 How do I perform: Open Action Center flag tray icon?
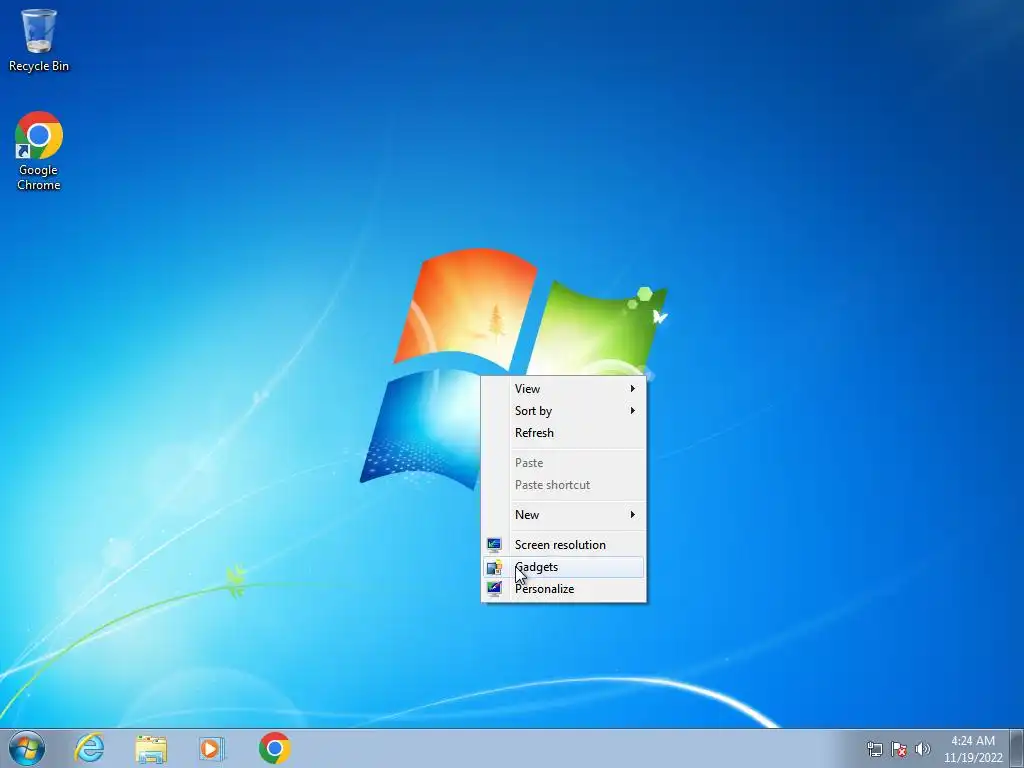click(x=899, y=749)
